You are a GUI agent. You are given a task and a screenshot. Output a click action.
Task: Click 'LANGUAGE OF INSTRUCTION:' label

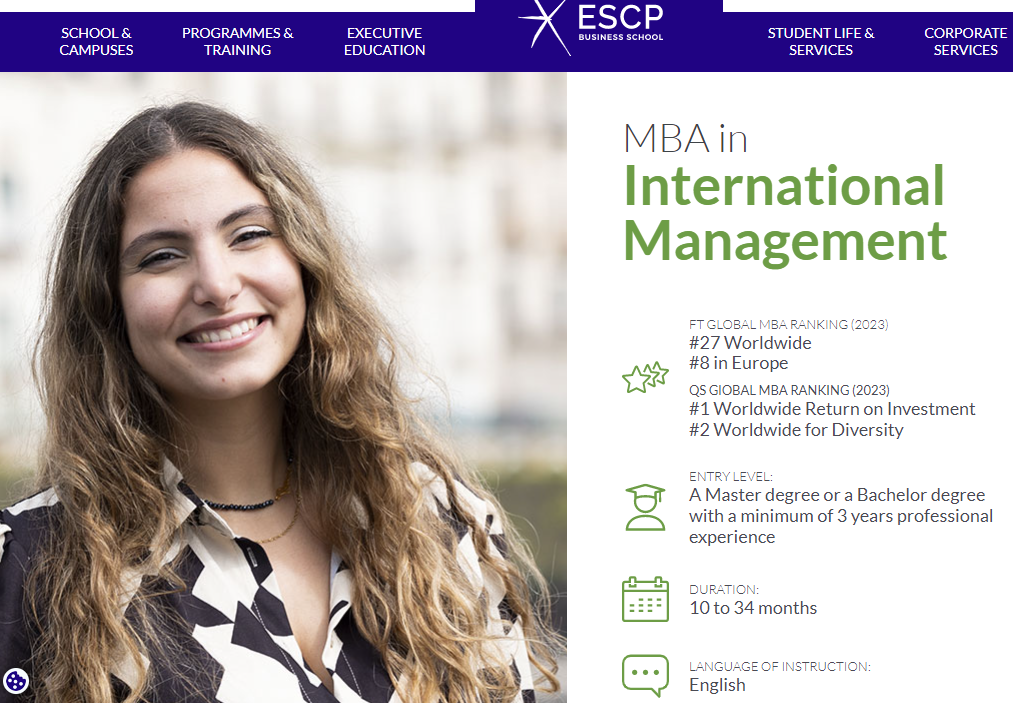[x=780, y=667]
